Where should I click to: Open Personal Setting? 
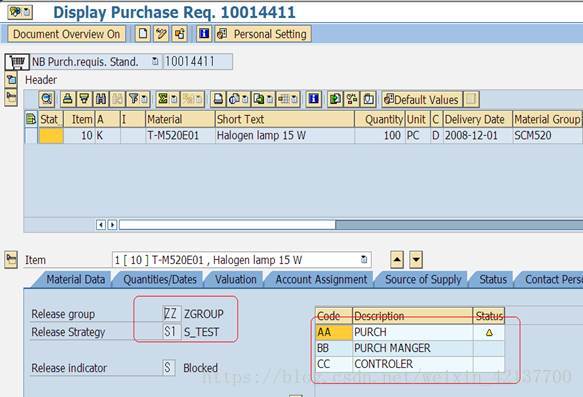click(x=263, y=34)
